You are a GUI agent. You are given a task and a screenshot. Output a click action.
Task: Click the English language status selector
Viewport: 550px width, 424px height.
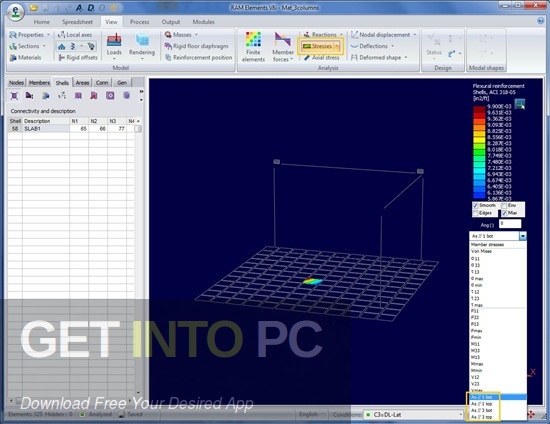pos(311,415)
